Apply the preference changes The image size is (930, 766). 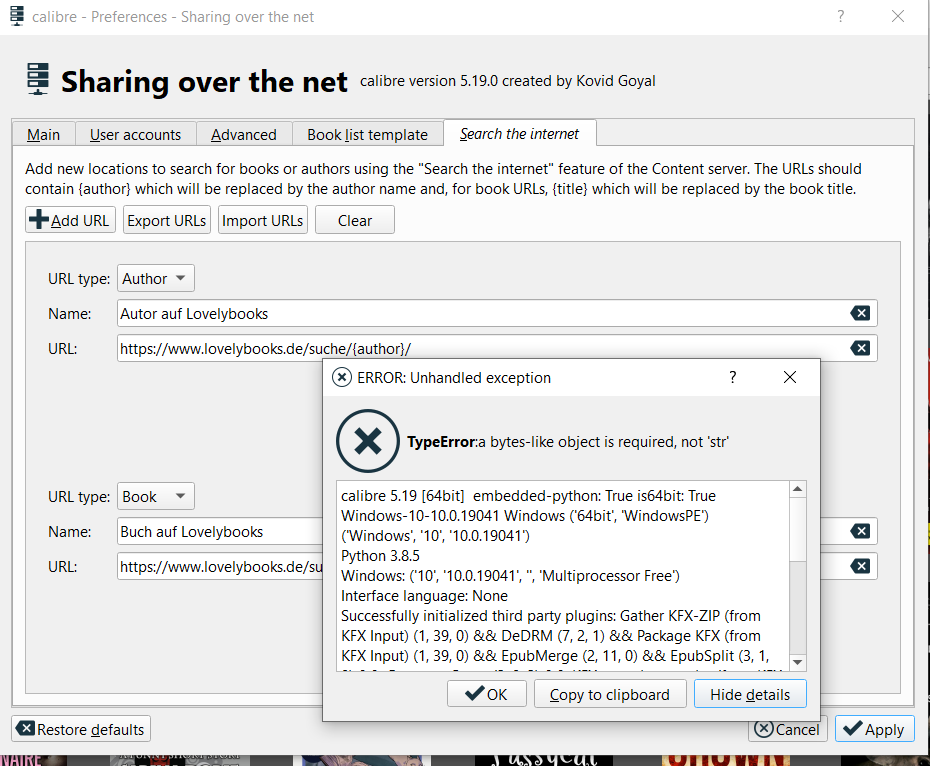coord(875,729)
